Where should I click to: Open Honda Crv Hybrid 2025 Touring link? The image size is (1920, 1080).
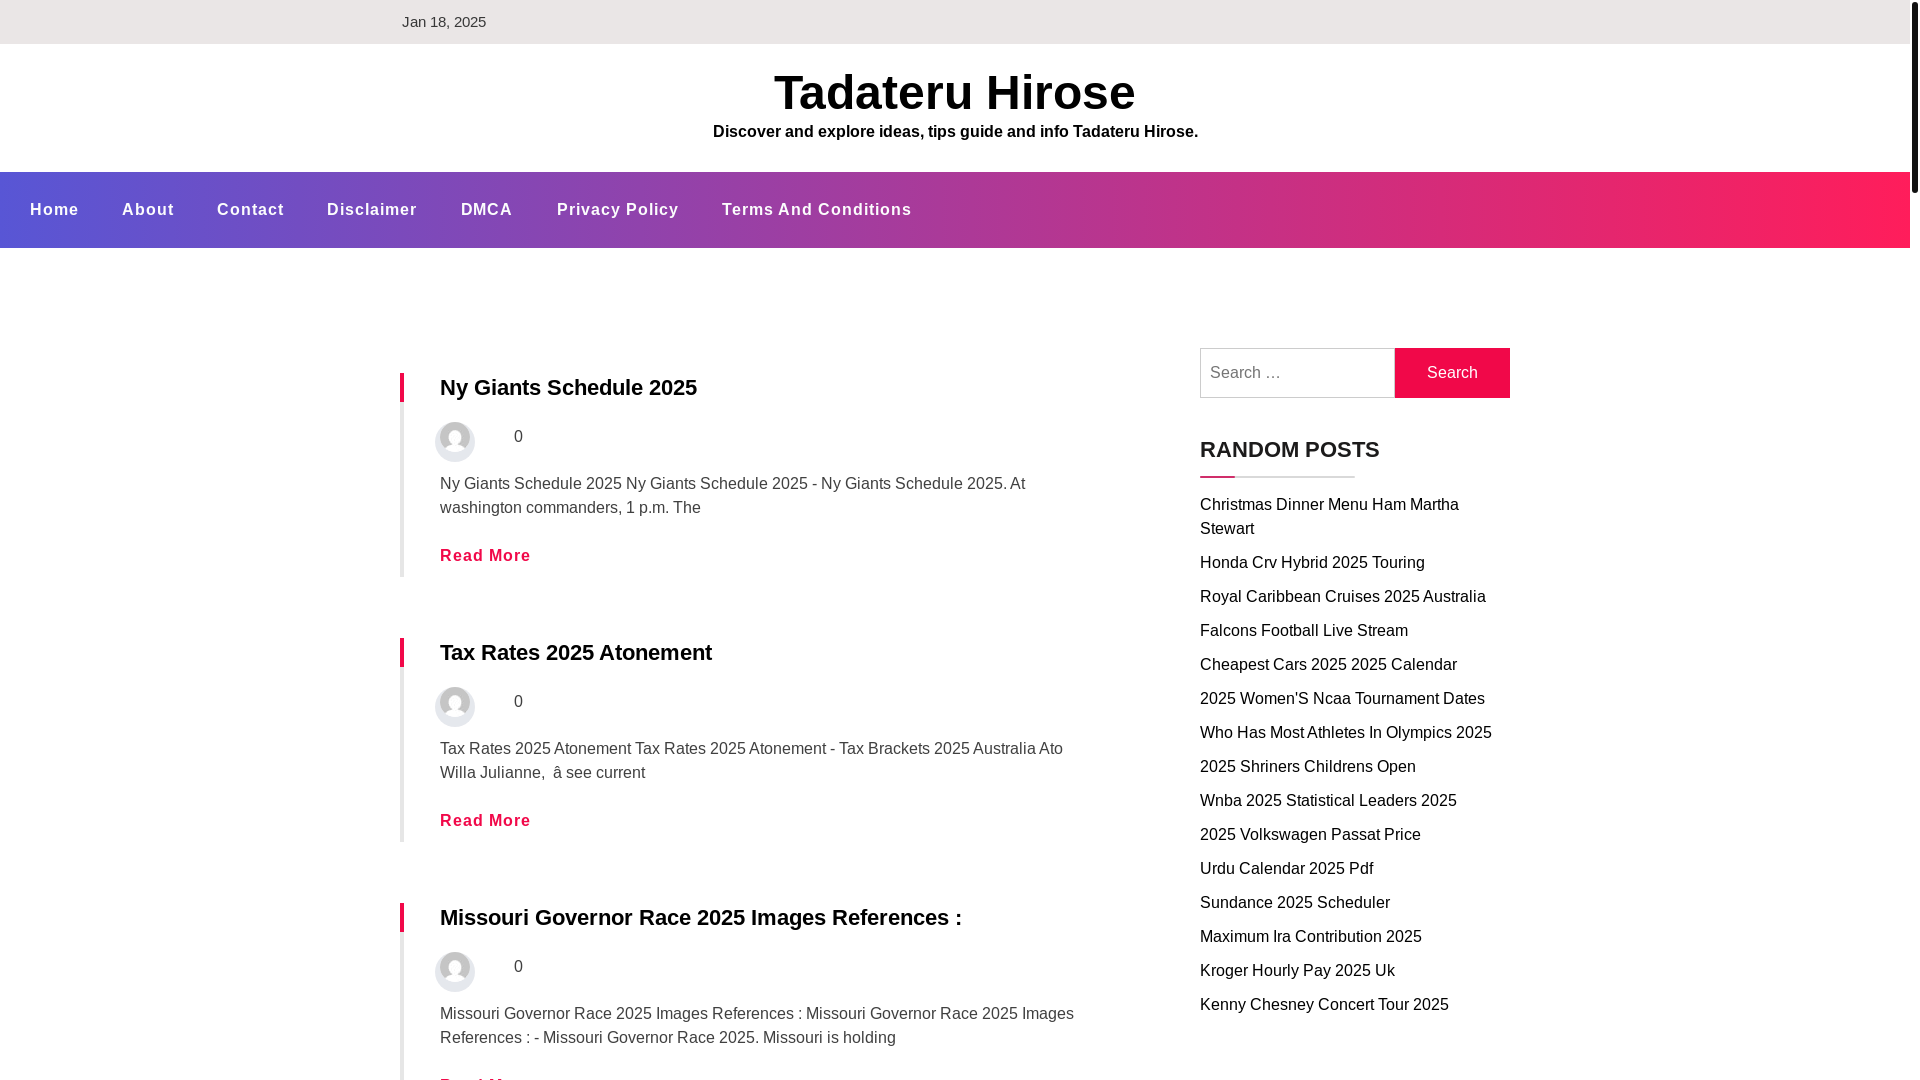pos(1312,562)
